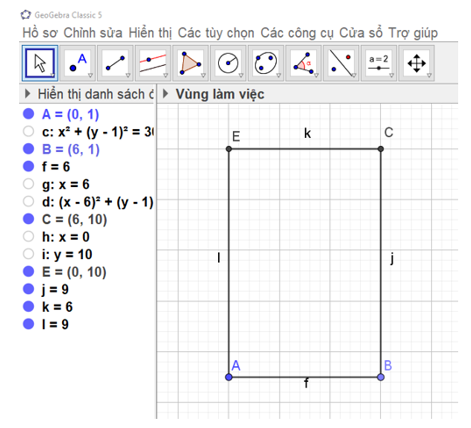Select the Slider a=2 tool
The width and height of the screenshot is (471, 428).
[379, 63]
